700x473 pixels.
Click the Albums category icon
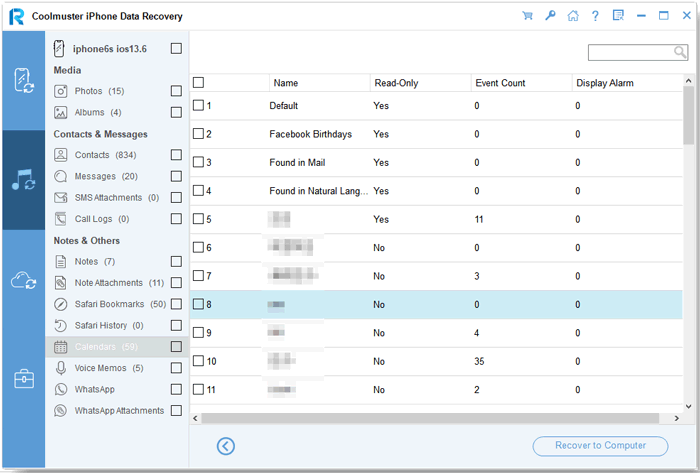tap(60, 112)
